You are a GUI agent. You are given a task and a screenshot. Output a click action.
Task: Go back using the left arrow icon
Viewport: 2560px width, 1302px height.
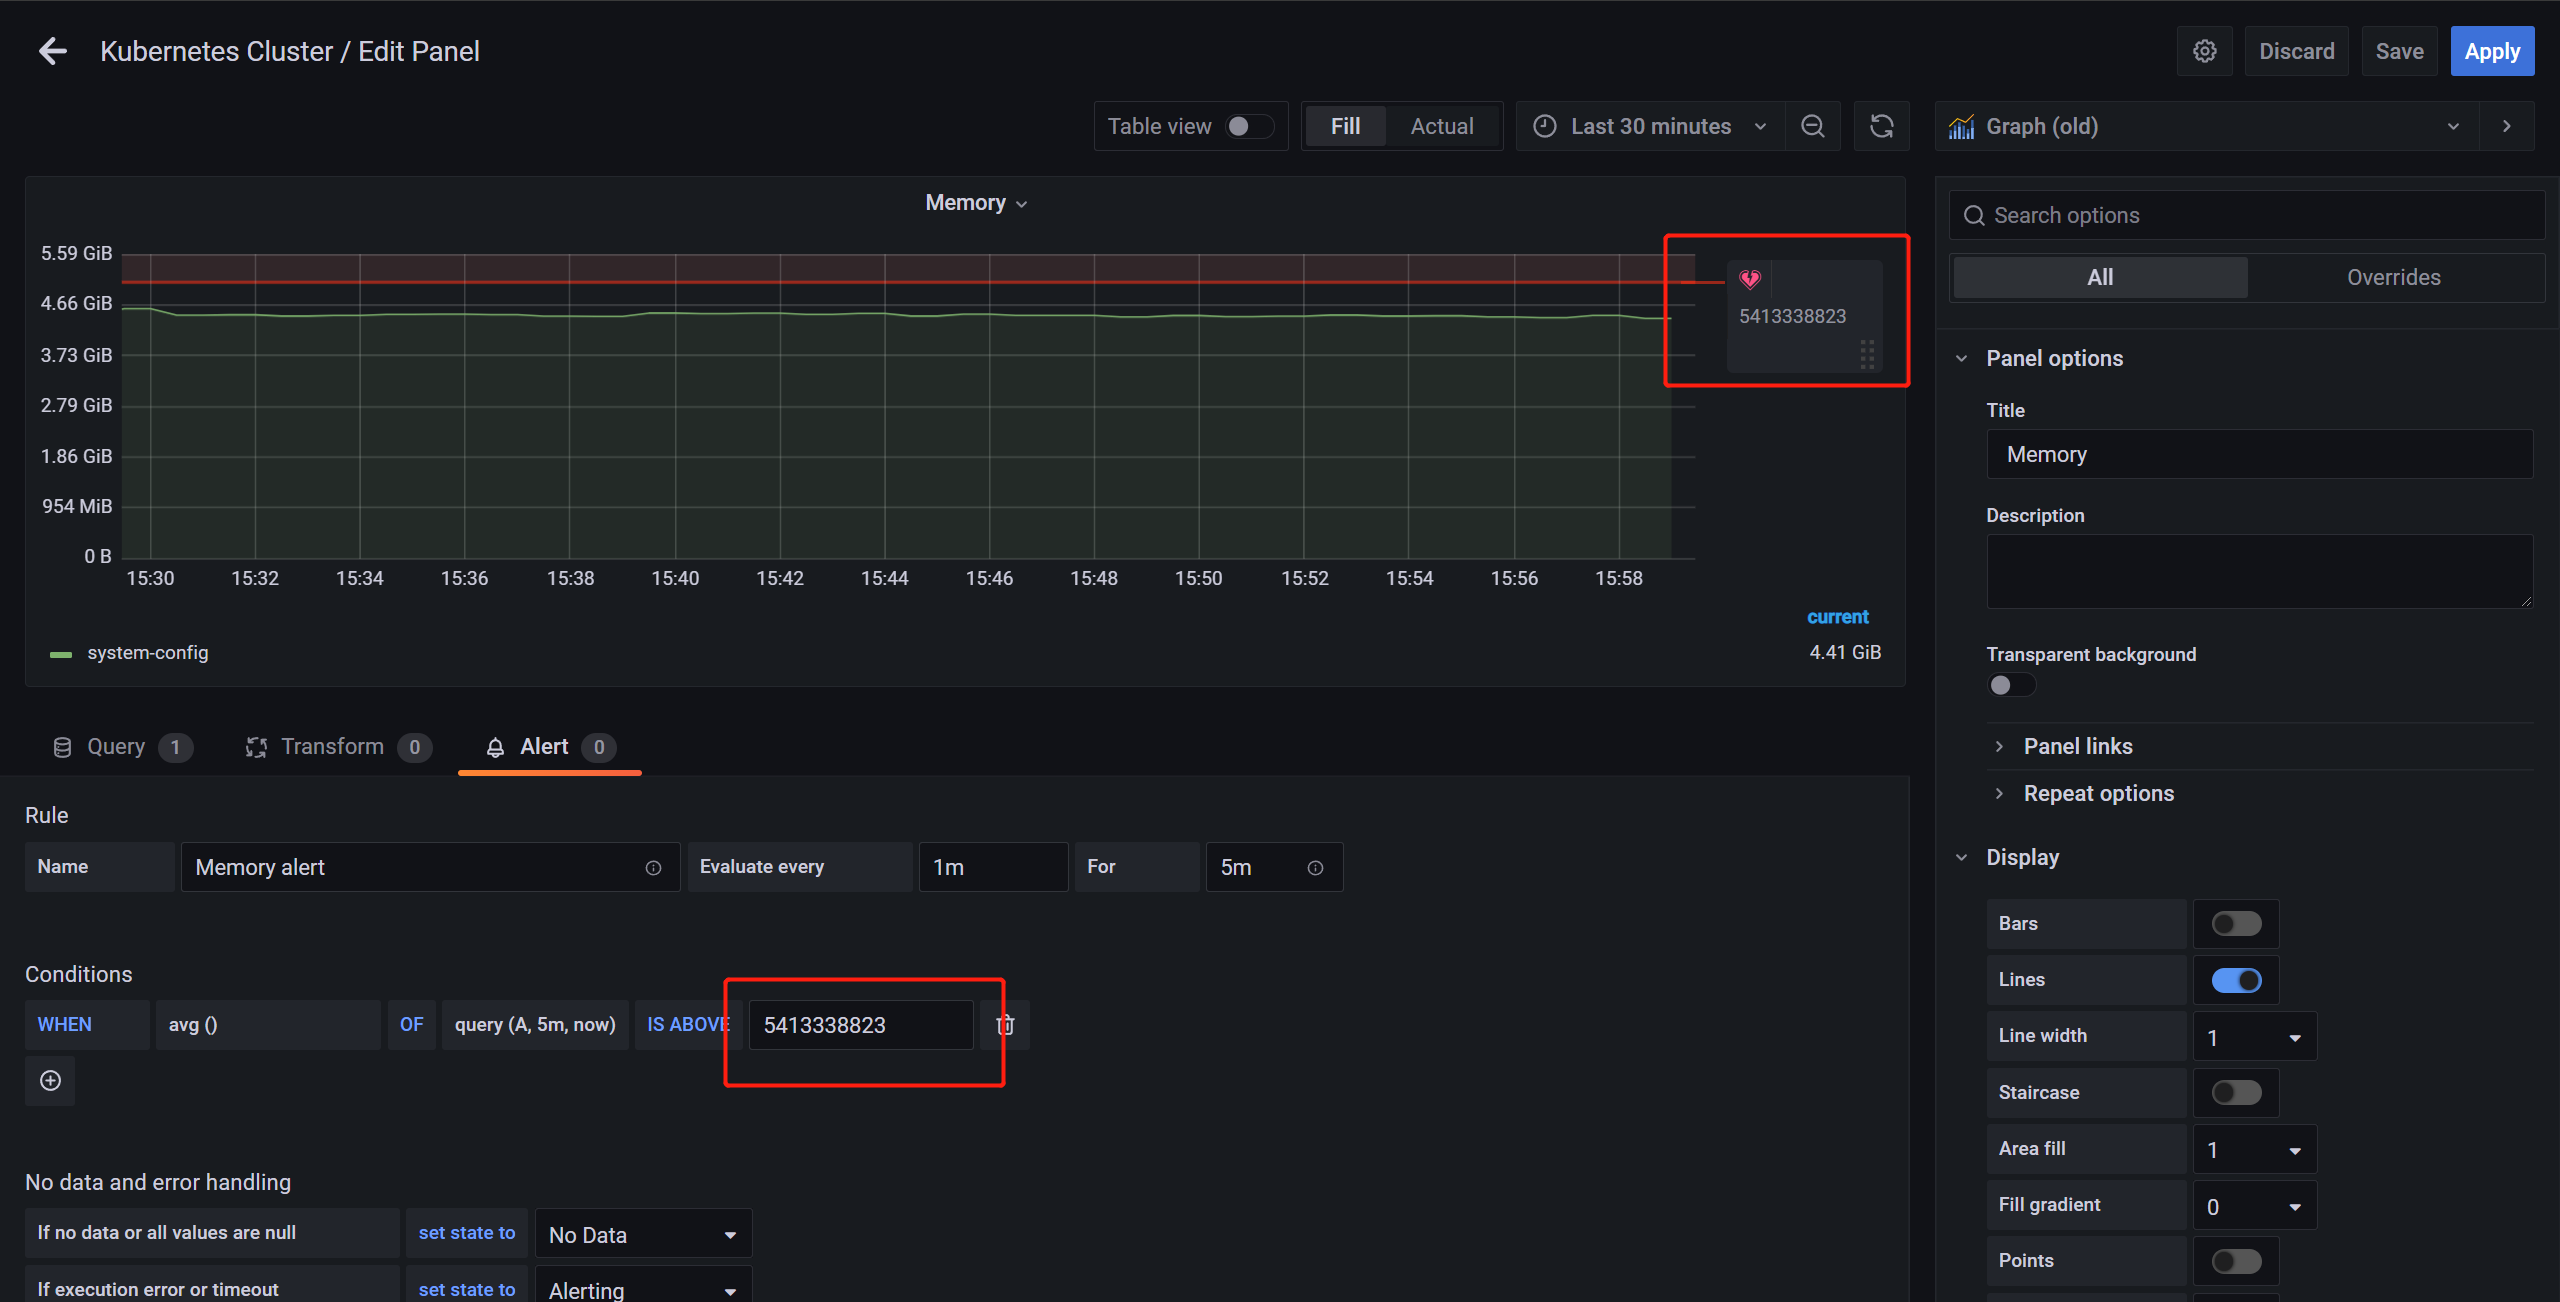click(x=53, y=51)
